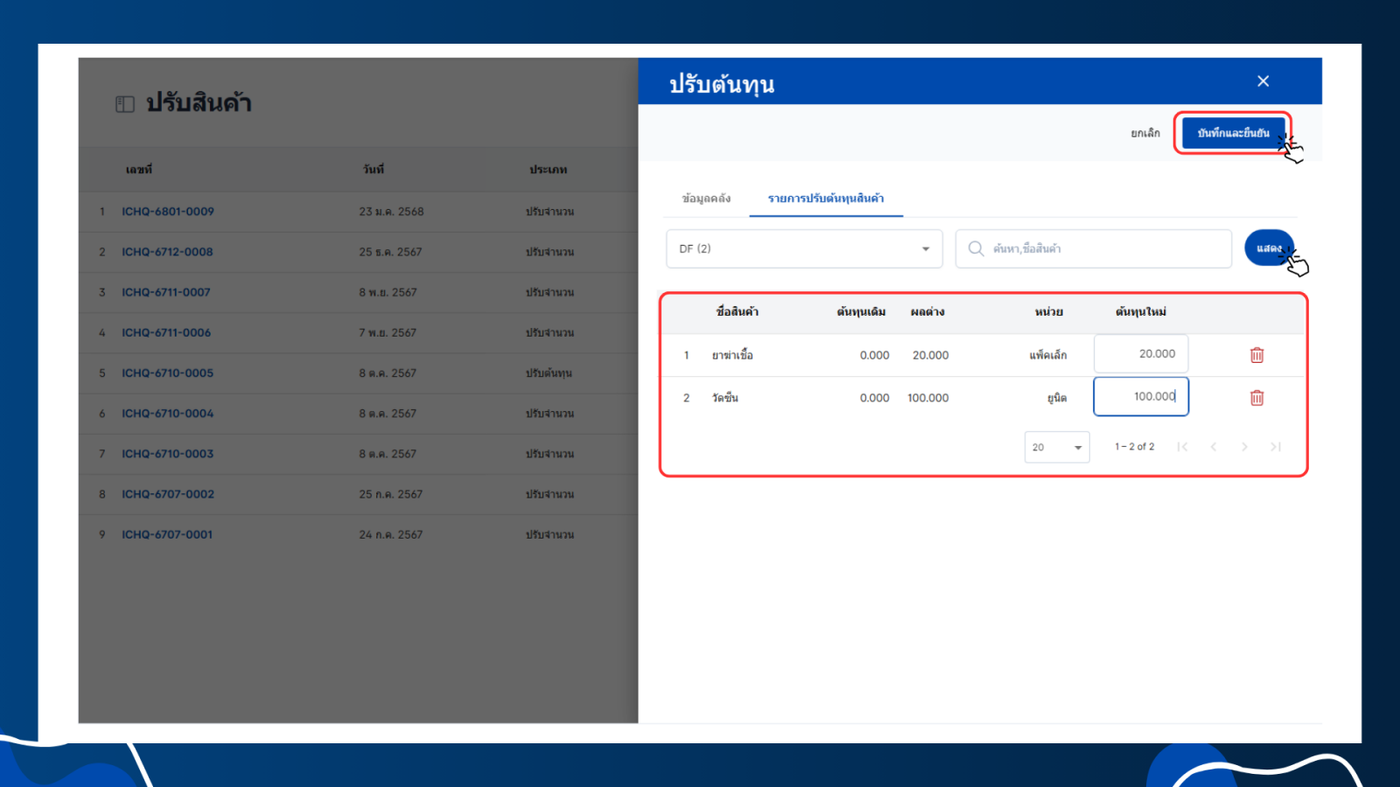Open the rows-per-page dropdown showing 20
1400x787 pixels.
click(x=1057, y=447)
